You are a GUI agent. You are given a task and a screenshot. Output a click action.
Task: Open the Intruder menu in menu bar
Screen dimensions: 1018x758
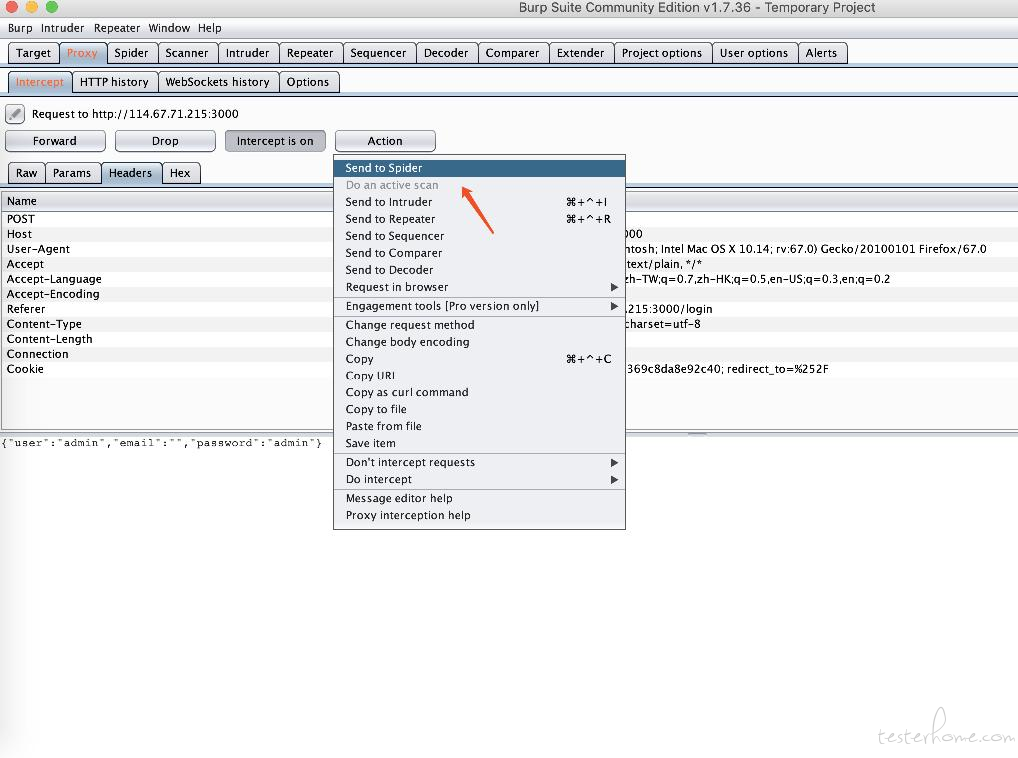click(62, 28)
